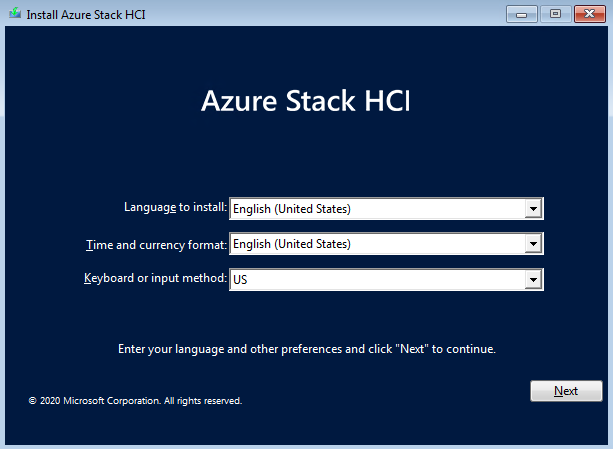This screenshot has width=613, height=449.
Task: Click Next to continue setup
Action: click(x=566, y=391)
